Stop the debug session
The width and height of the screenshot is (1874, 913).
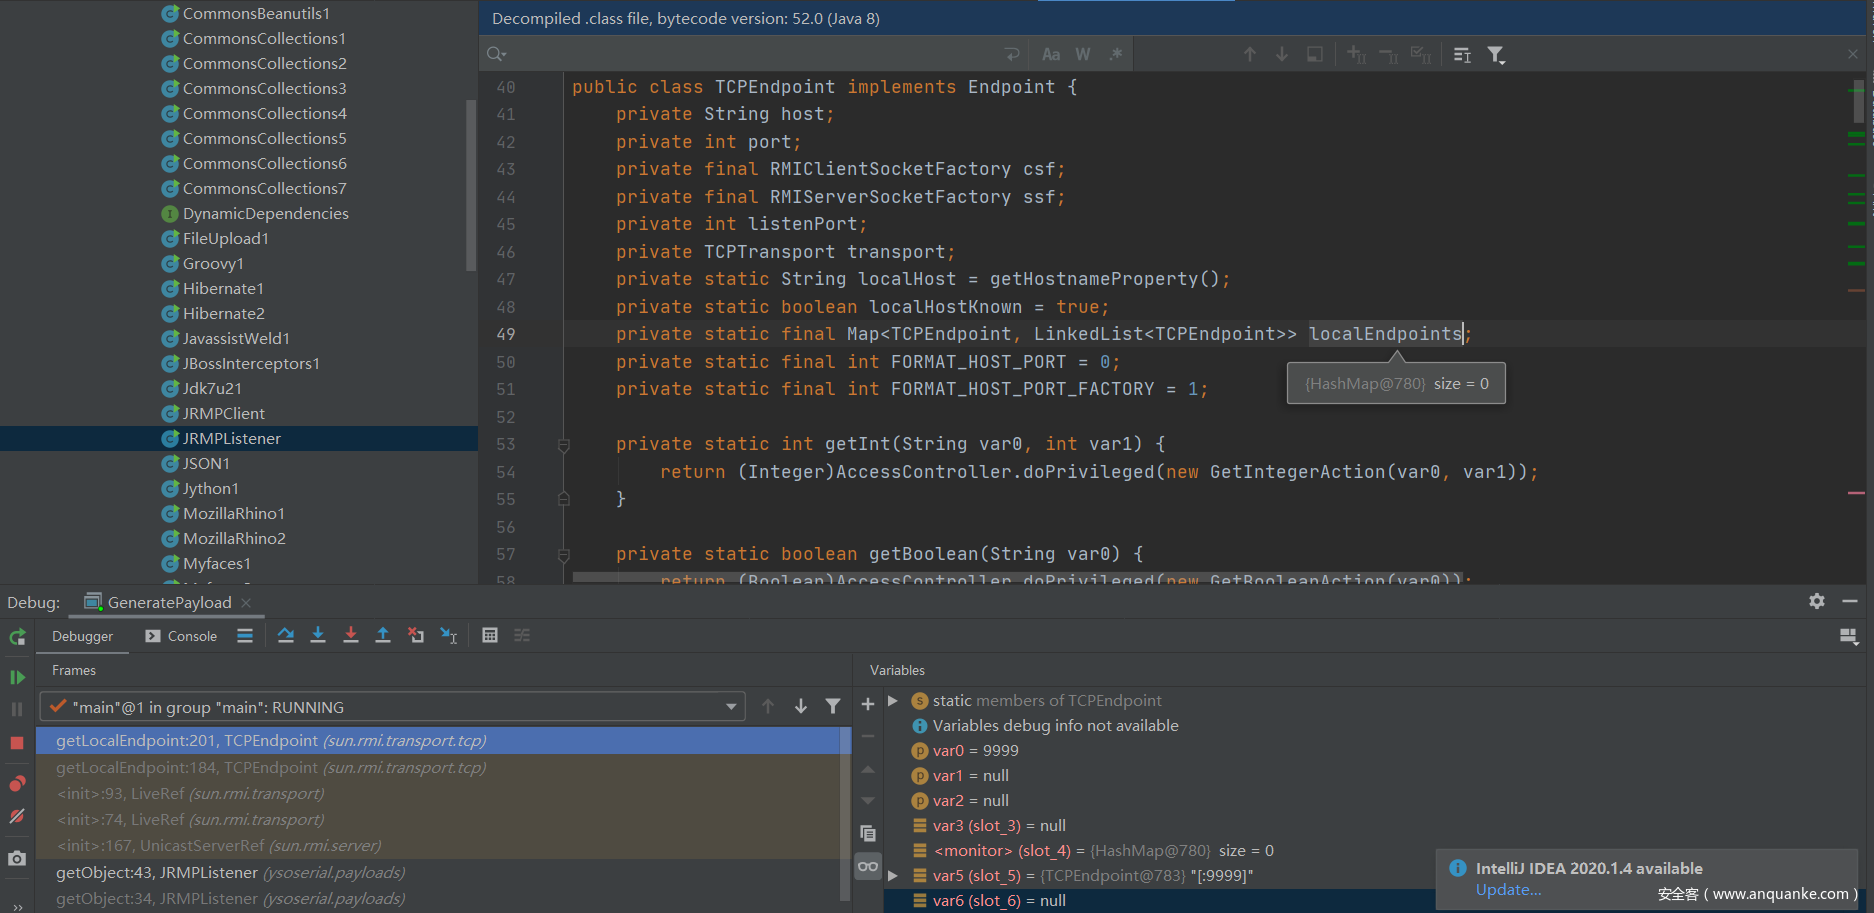click(x=17, y=743)
